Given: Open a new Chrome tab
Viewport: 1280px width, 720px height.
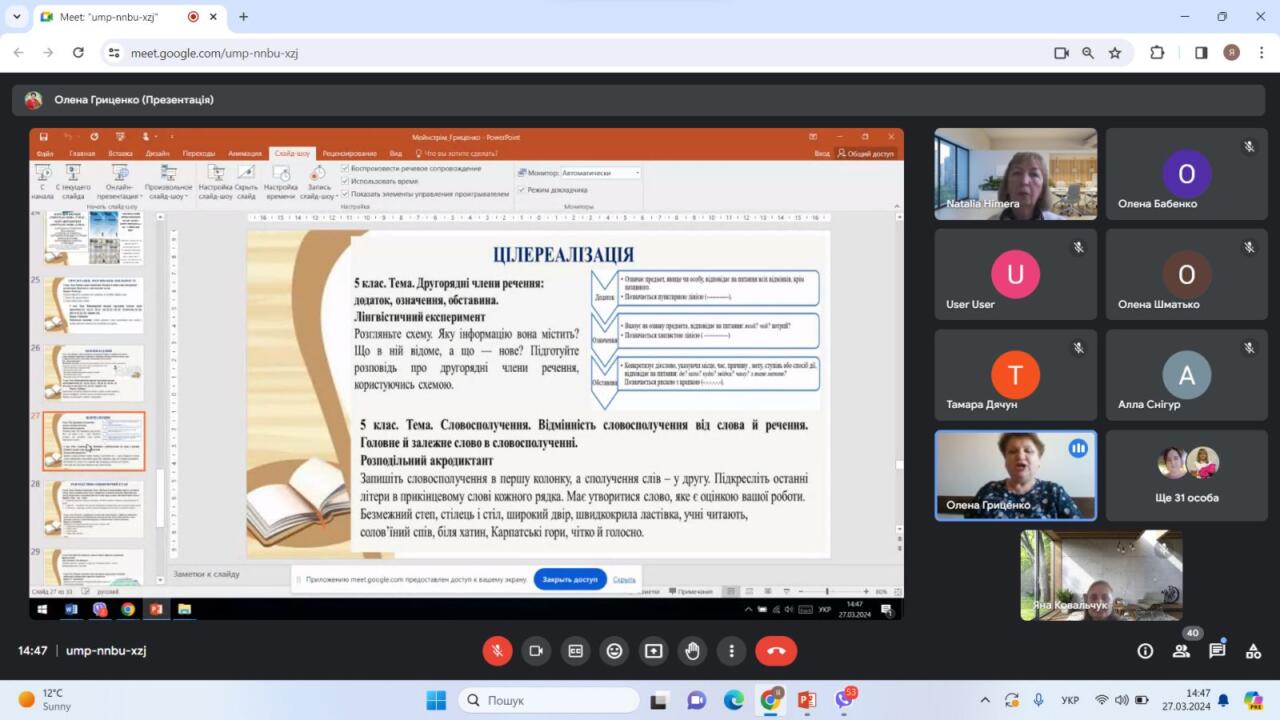Looking at the screenshot, I should pos(243,17).
